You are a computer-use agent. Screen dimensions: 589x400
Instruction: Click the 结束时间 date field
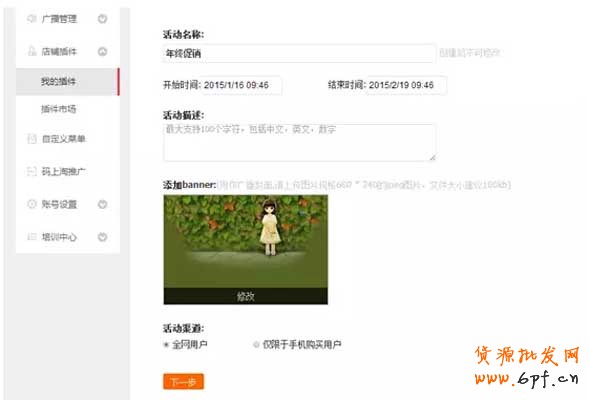(407, 85)
